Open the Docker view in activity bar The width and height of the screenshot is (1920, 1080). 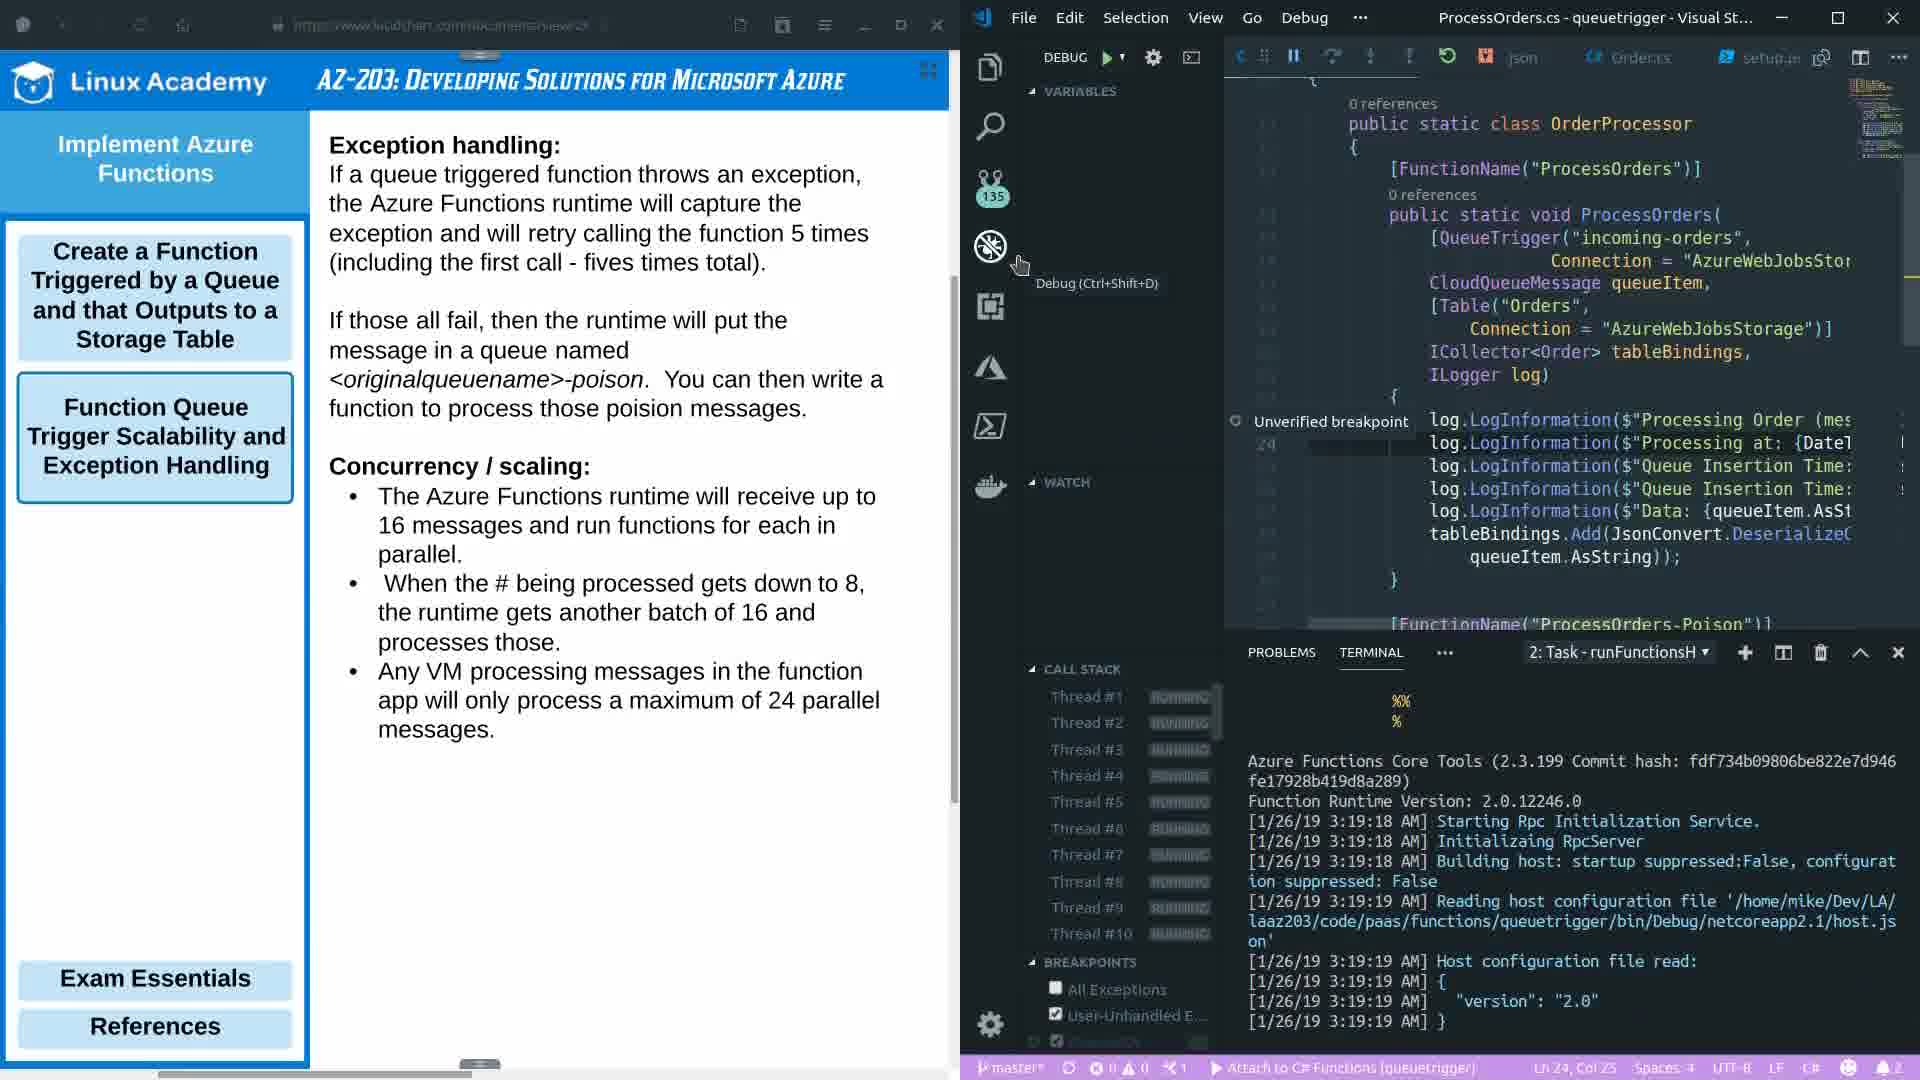tap(990, 486)
